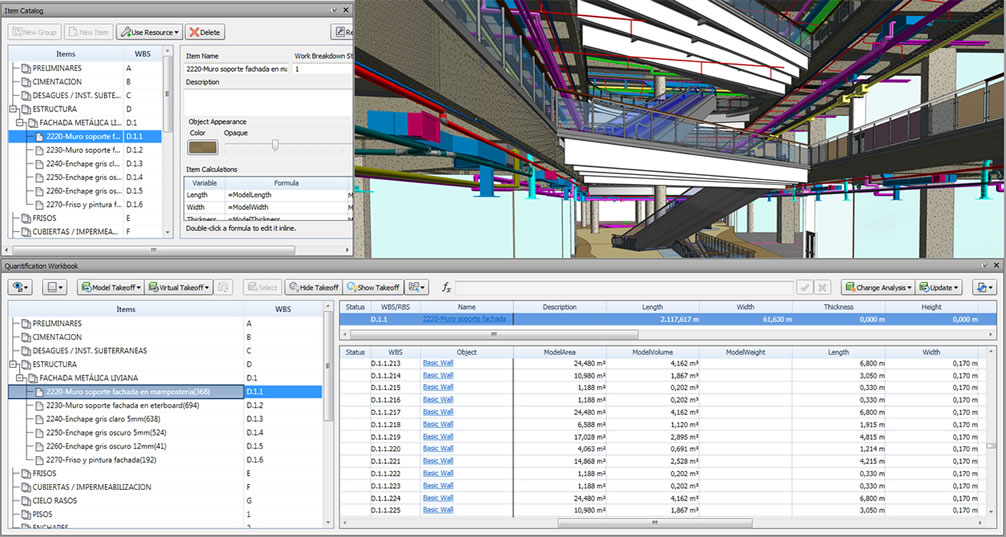This screenshot has height=537, width=1006.
Task: Open the Virtual Takeoff menu
Action: coord(178,287)
